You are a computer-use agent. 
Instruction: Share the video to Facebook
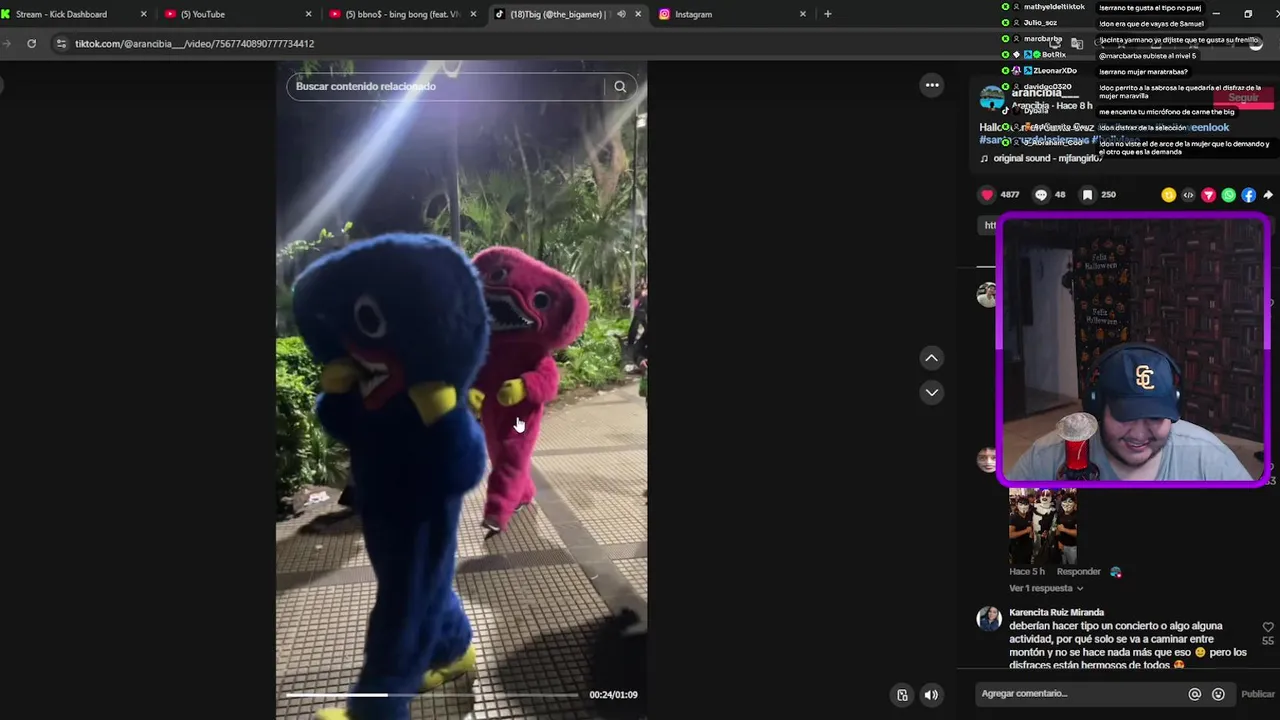click(1248, 195)
